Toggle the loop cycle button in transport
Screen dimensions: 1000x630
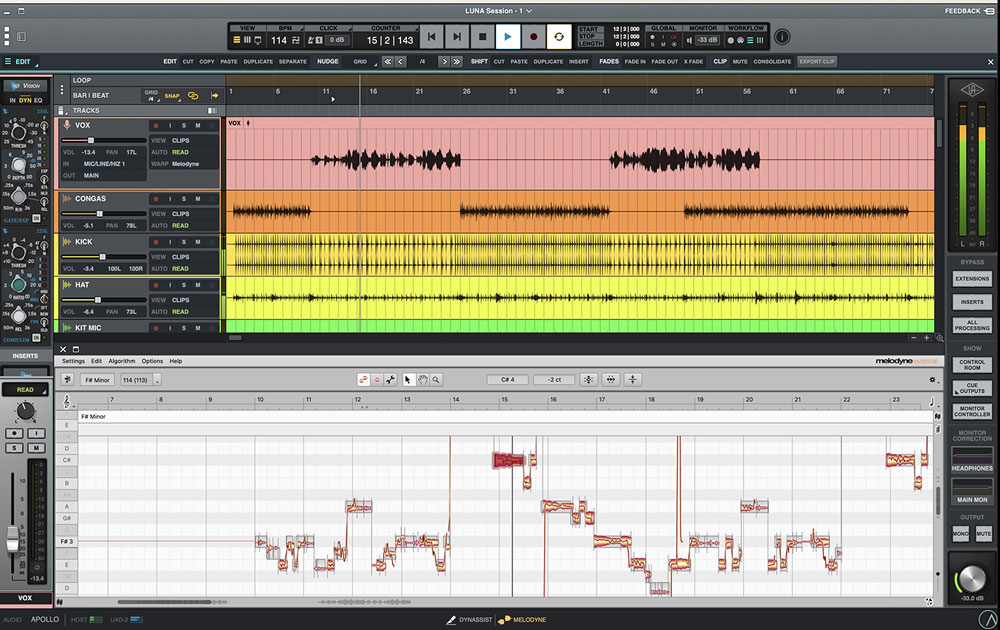(559, 37)
